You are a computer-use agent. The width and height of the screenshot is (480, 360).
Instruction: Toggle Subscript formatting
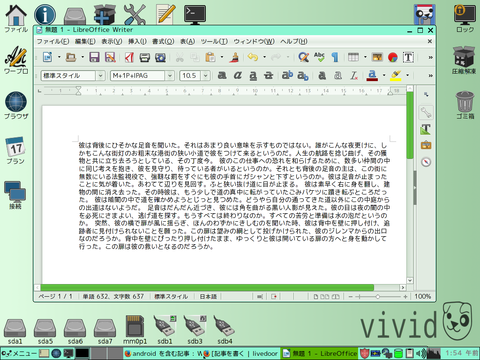click(303, 76)
